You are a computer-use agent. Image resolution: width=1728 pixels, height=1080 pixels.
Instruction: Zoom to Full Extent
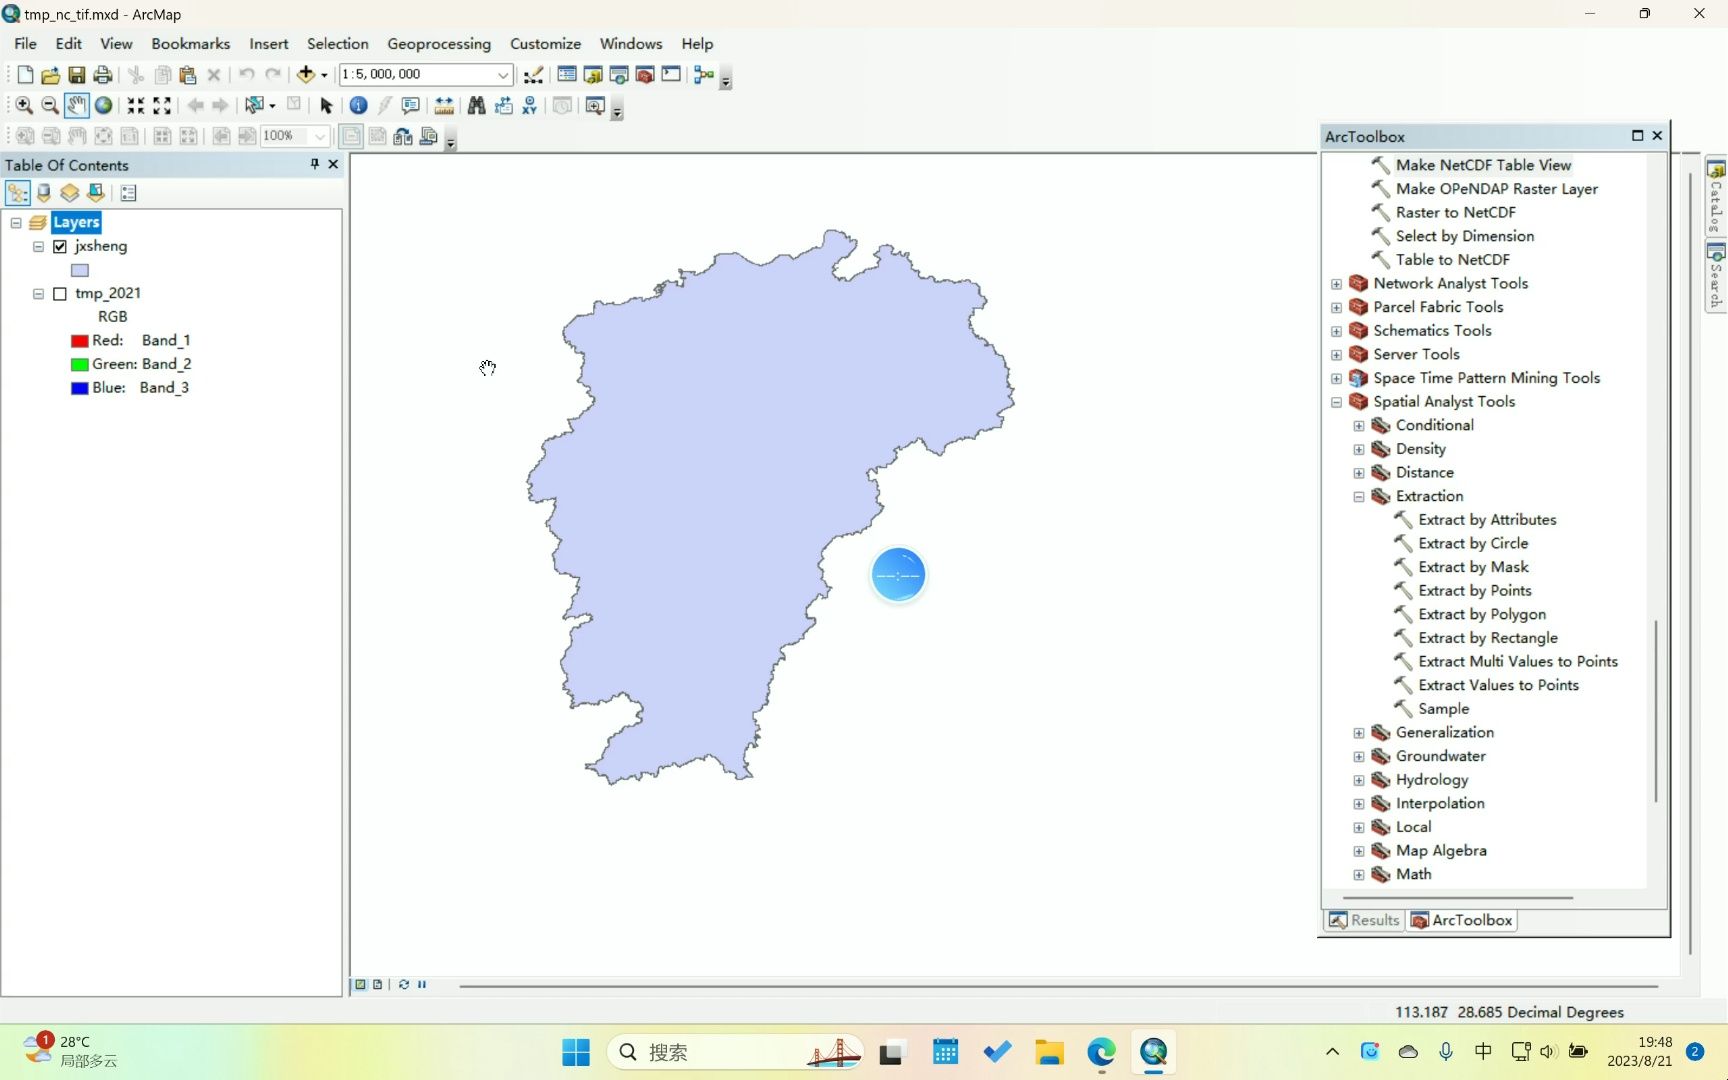click(104, 105)
